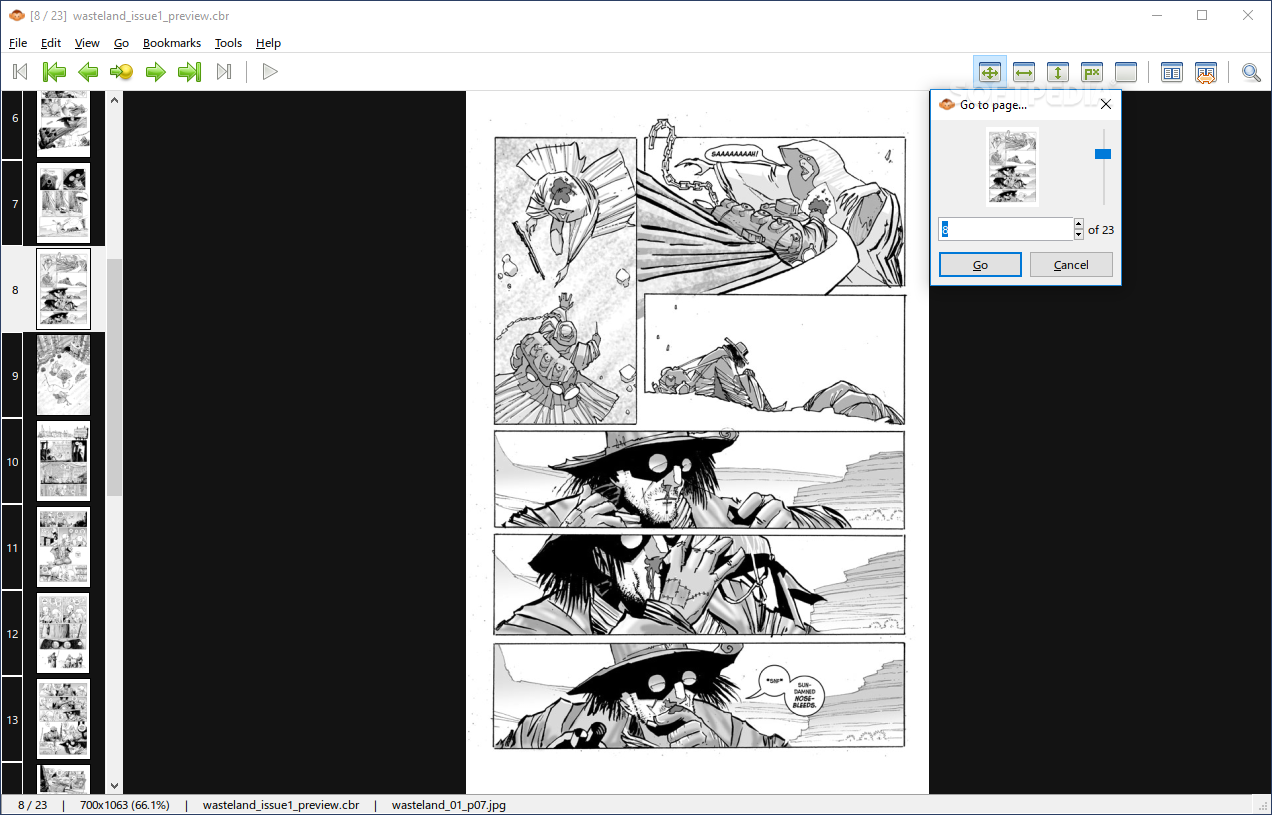Toggle Double page mode
1272x815 pixels.
click(1172, 72)
